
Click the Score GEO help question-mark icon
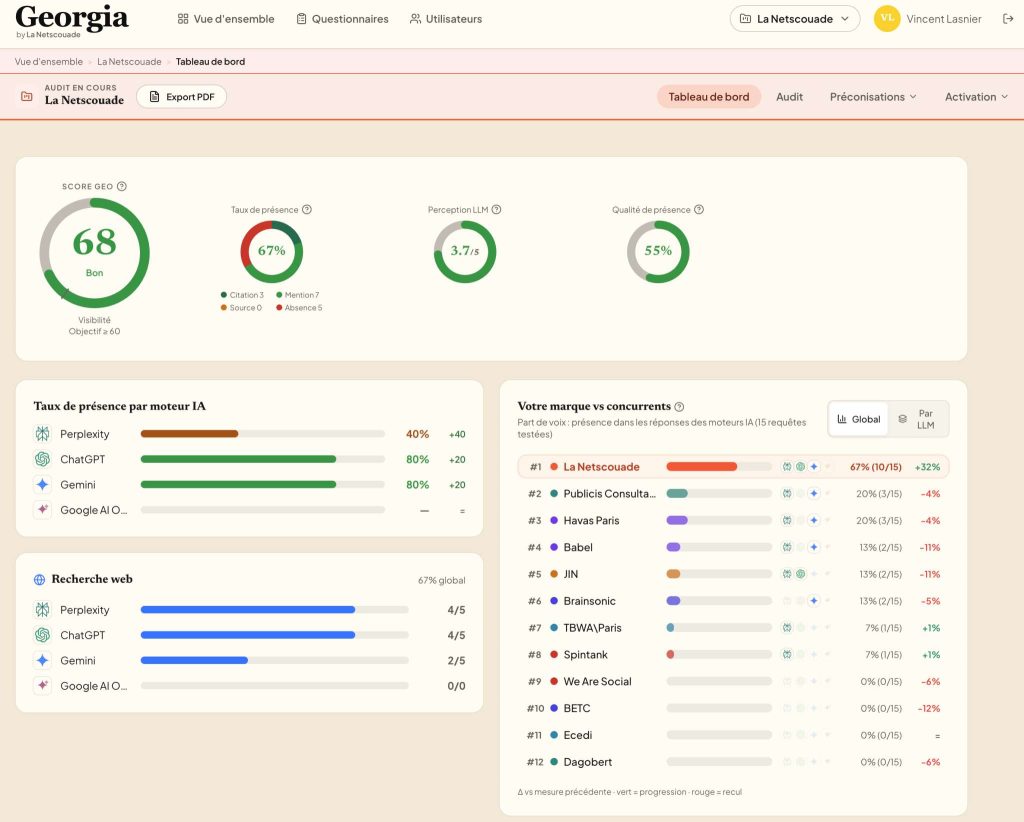tap(121, 186)
